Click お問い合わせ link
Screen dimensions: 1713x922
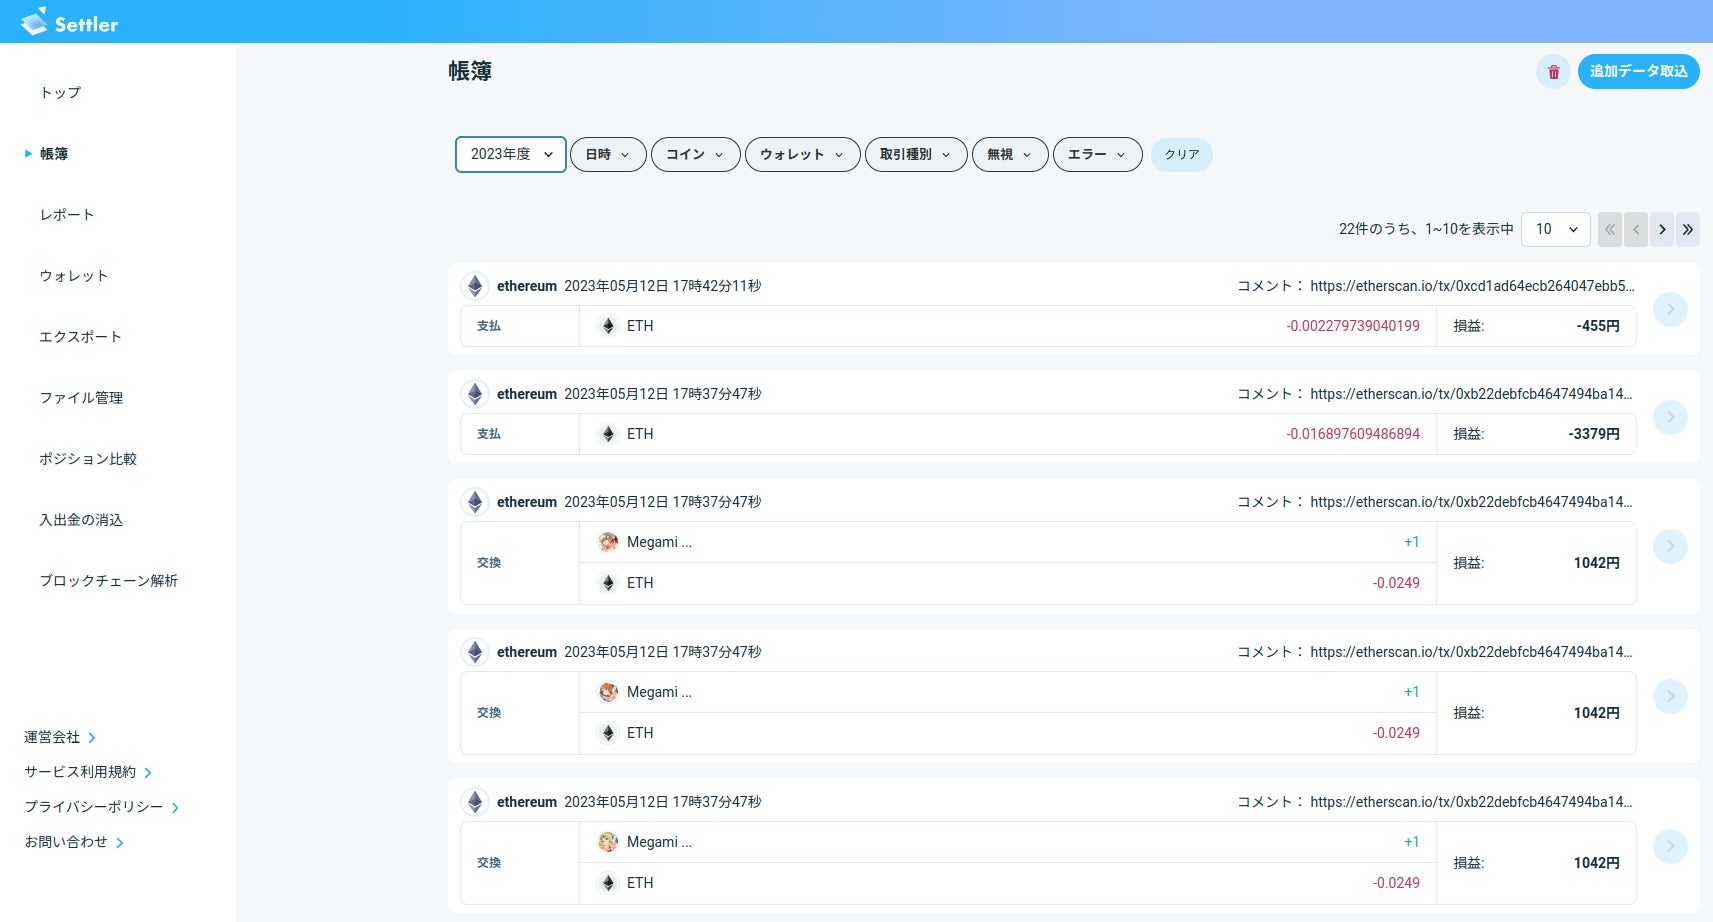pos(73,842)
